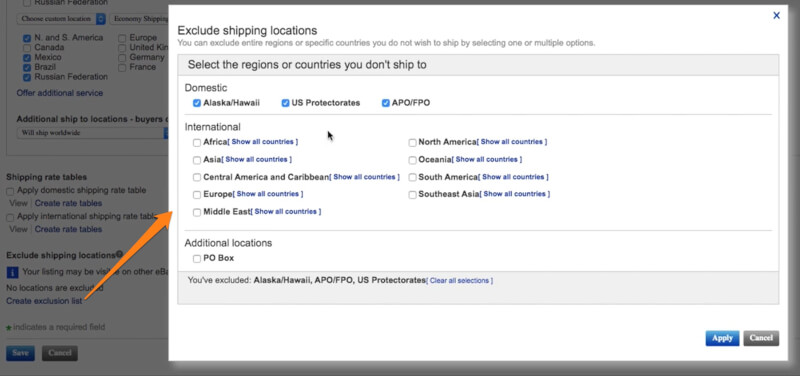Click Create exclusion list link
800x376 pixels.
(44, 301)
